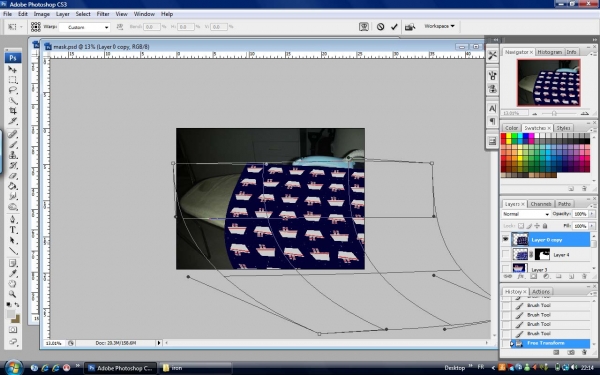Select the Rectangular Marquee tool
The image size is (600, 375).
pos(12,80)
